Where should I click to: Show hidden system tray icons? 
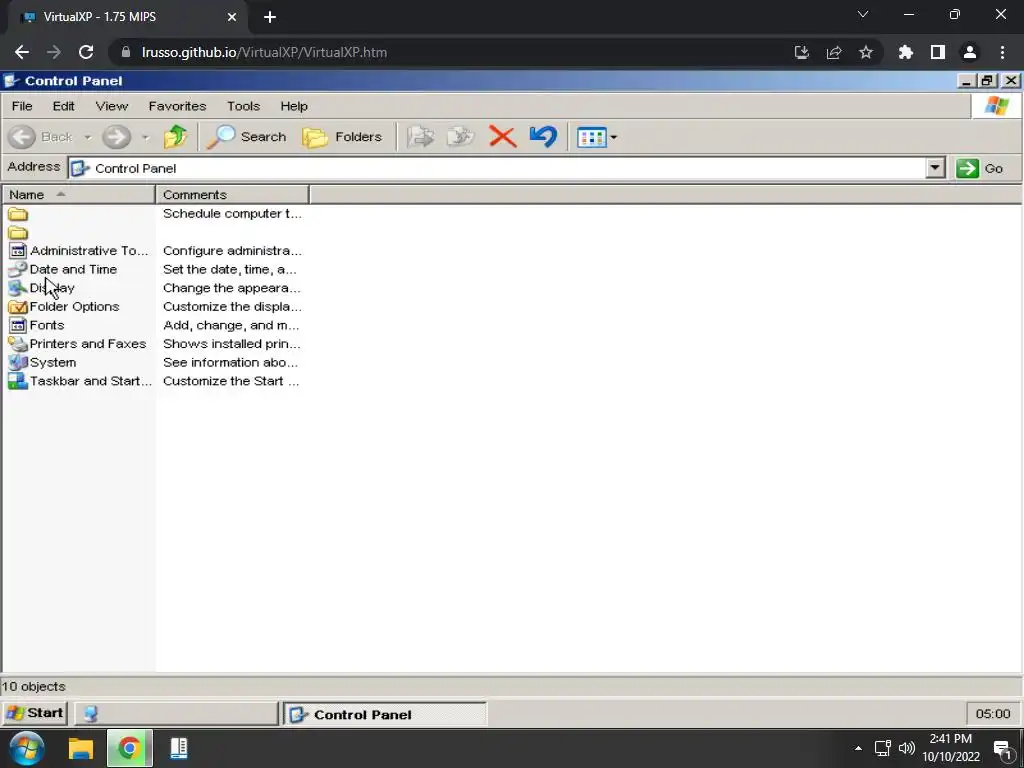point(858,748)
